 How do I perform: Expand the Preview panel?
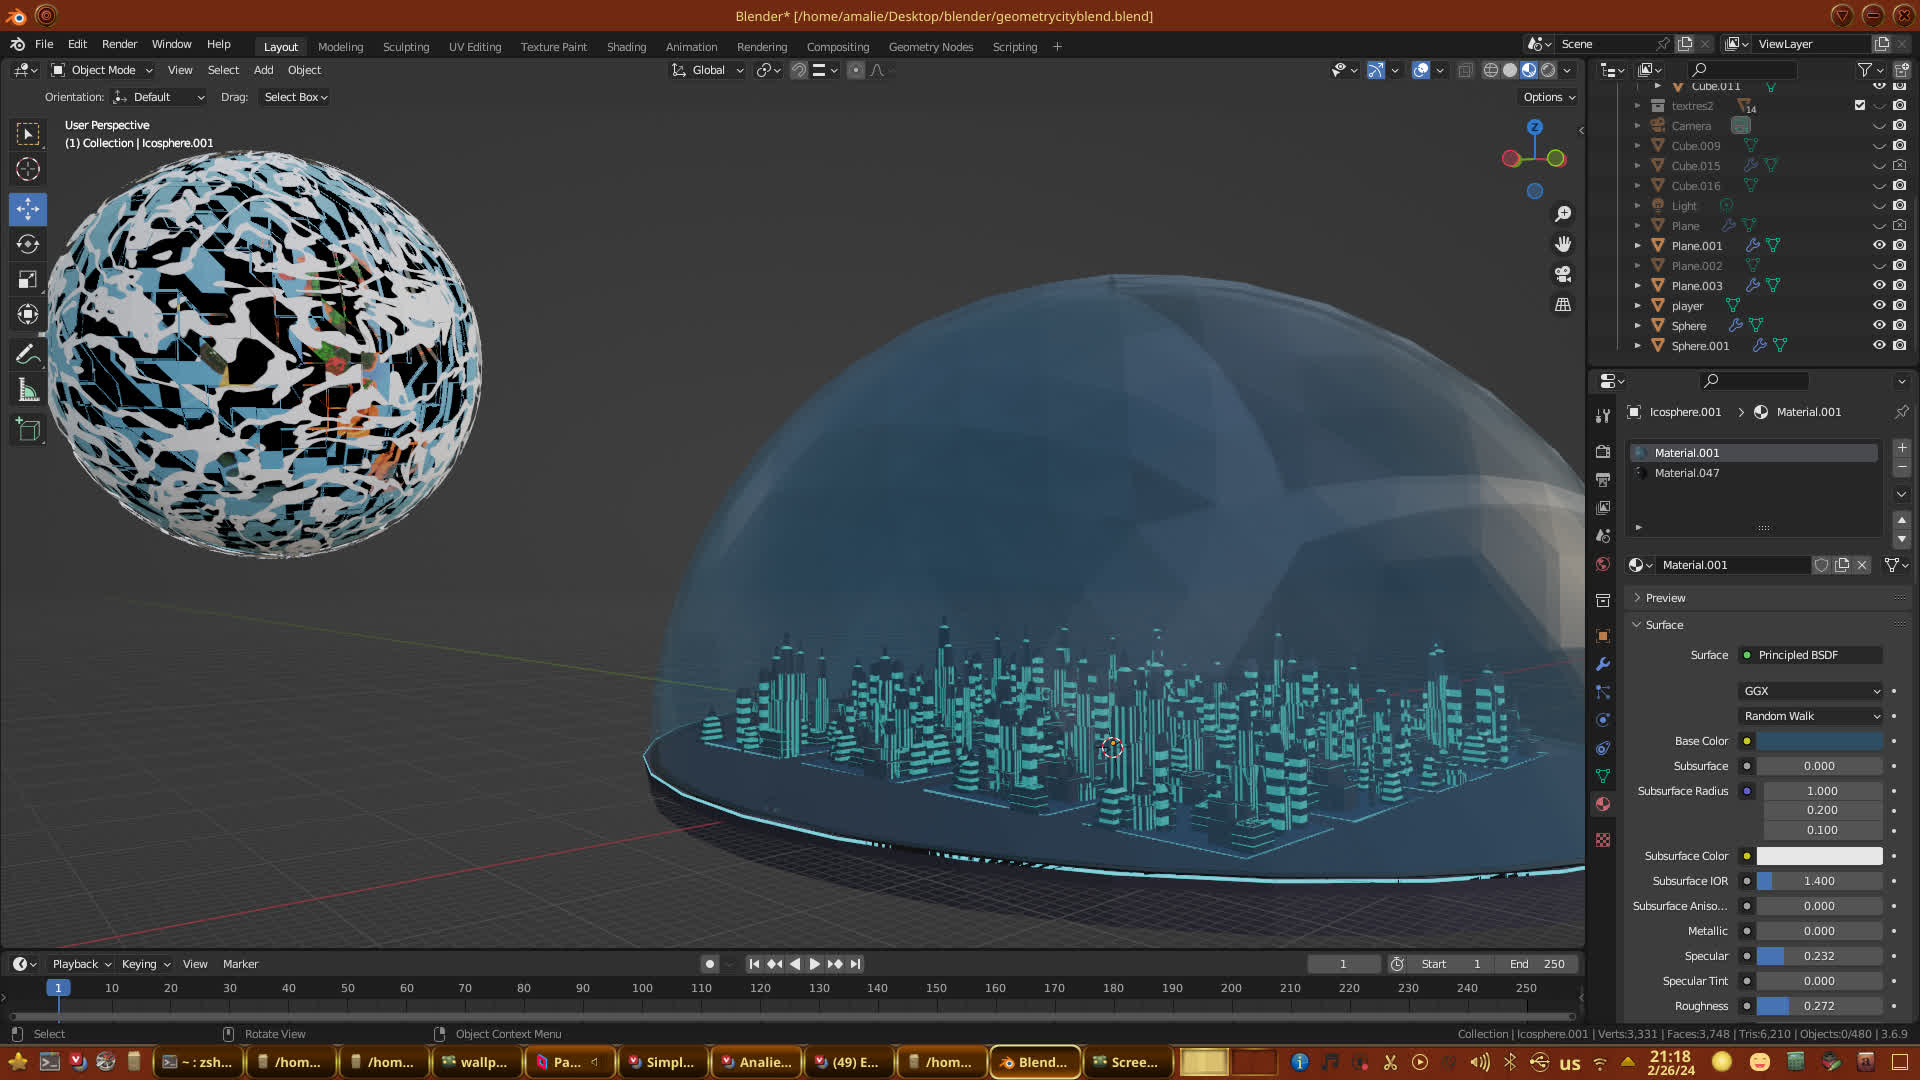pyautogui.click(x=1665, y=598)
